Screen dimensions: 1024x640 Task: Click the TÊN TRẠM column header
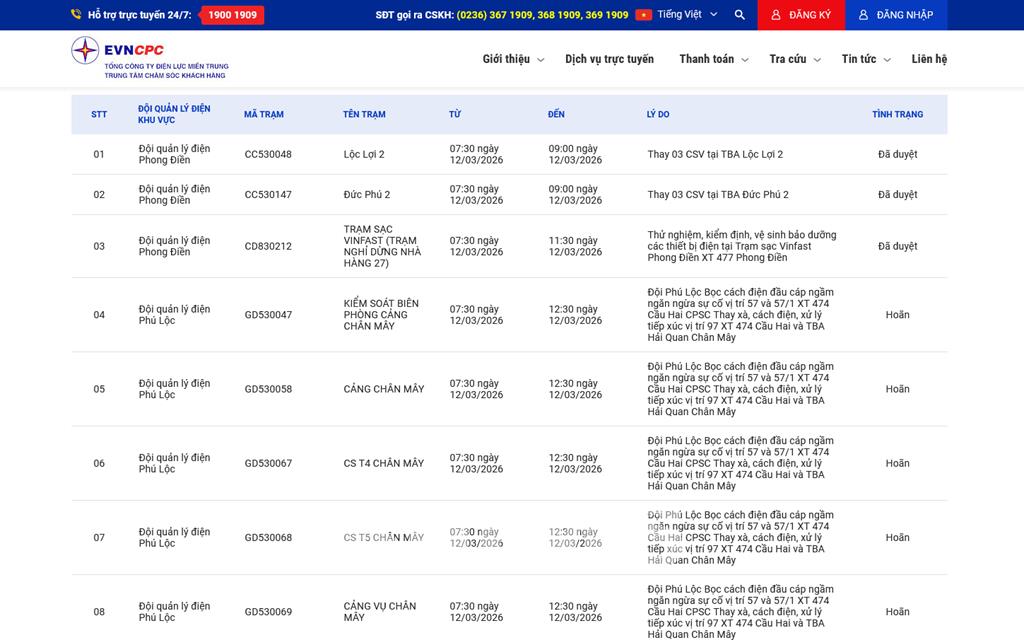pyautogui.click(x=364, y=114)
